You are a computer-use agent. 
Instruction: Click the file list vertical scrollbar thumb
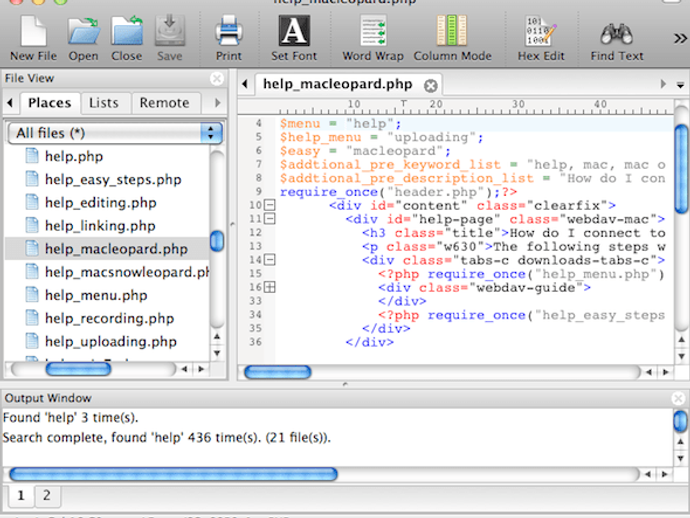[217, 241]
